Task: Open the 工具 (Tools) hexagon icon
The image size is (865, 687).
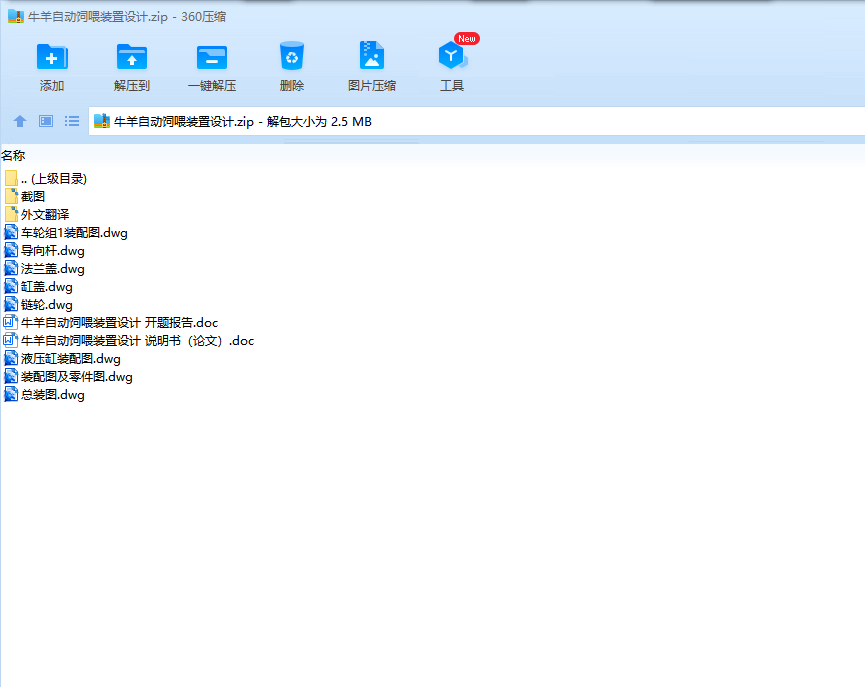Action: [x=452, y=56]
